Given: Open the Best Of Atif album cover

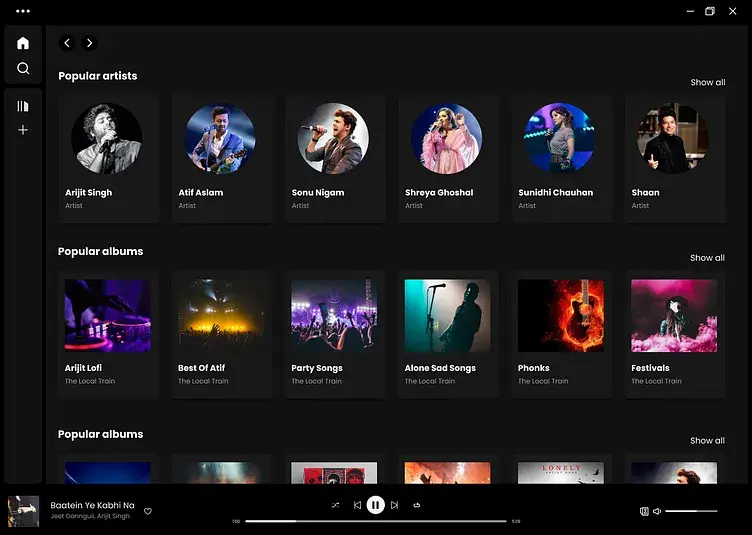Looking at the screenshot, I should [221, 315].
